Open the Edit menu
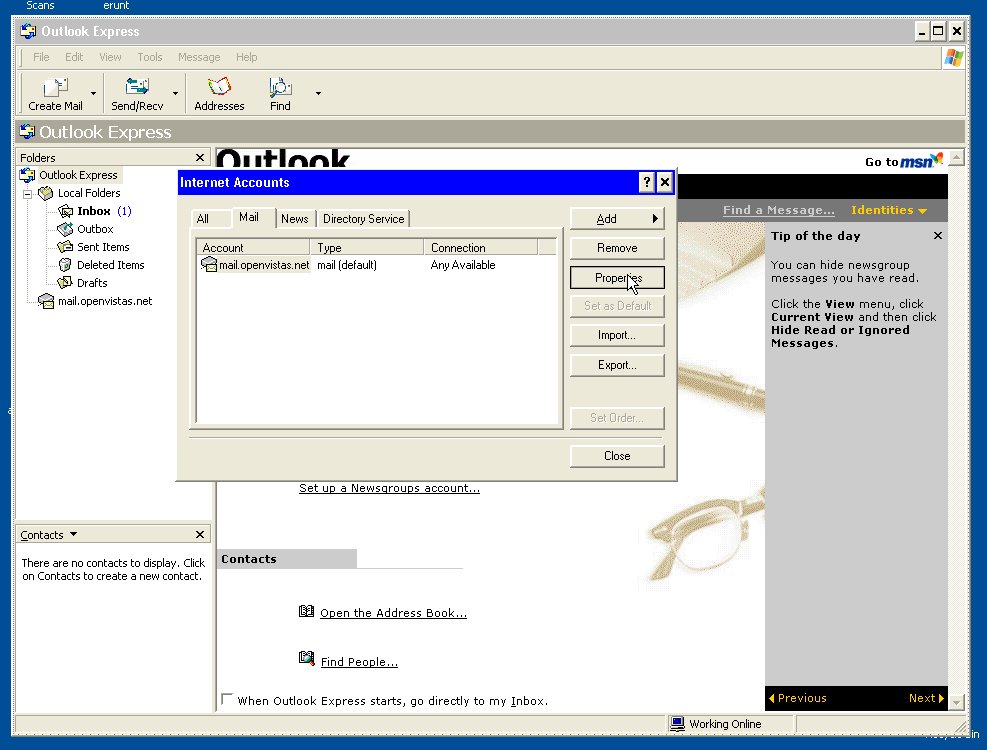987x750 pixels. point(74,57)
